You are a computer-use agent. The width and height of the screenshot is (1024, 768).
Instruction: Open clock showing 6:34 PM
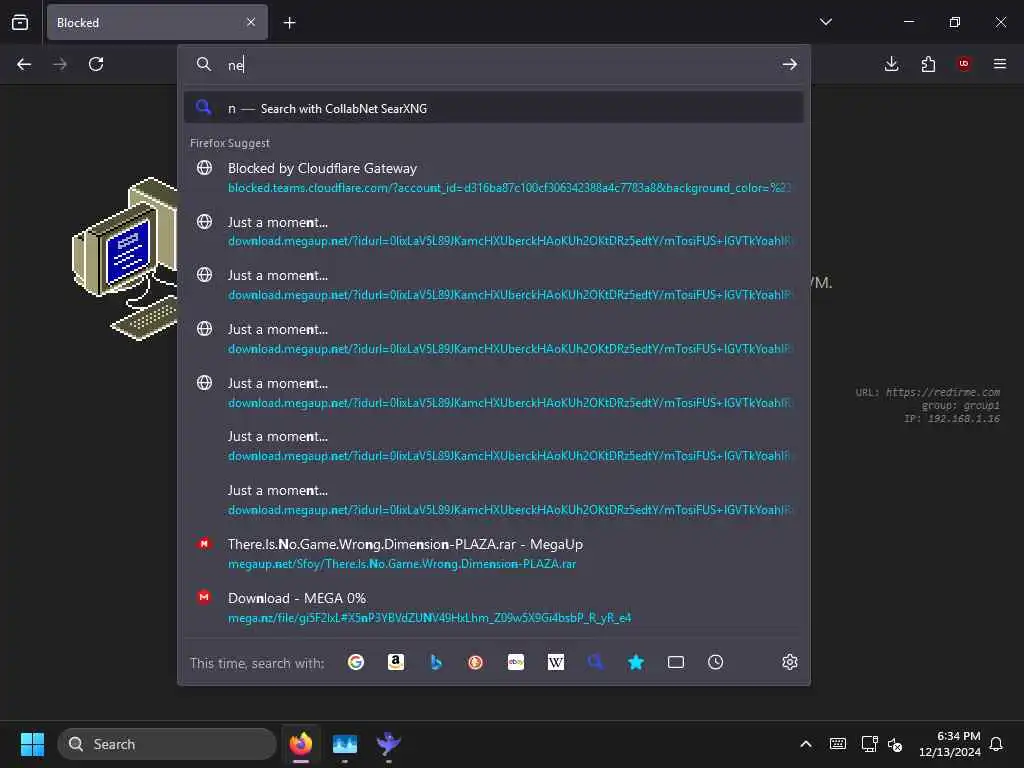point(950,744)
